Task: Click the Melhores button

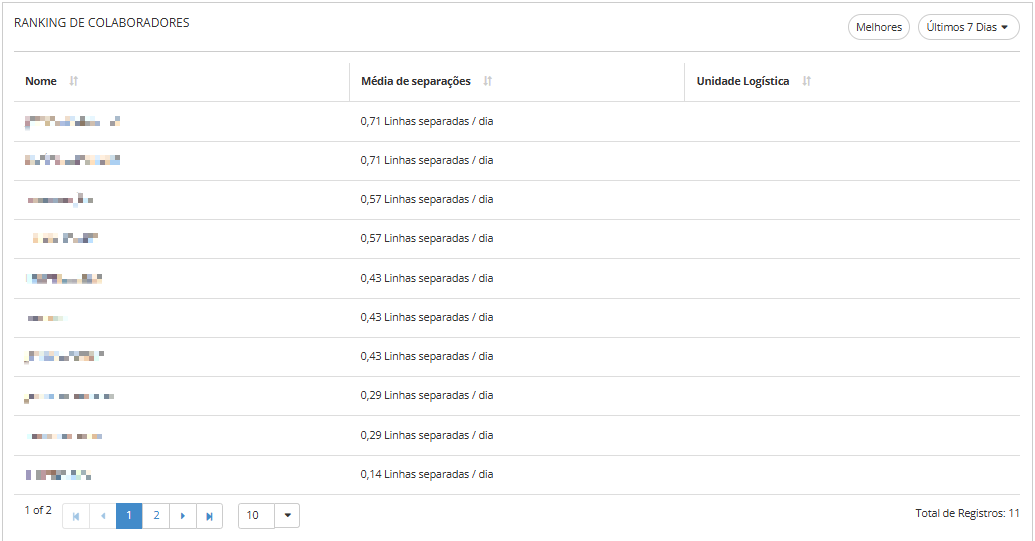Action: click(879, 27)
